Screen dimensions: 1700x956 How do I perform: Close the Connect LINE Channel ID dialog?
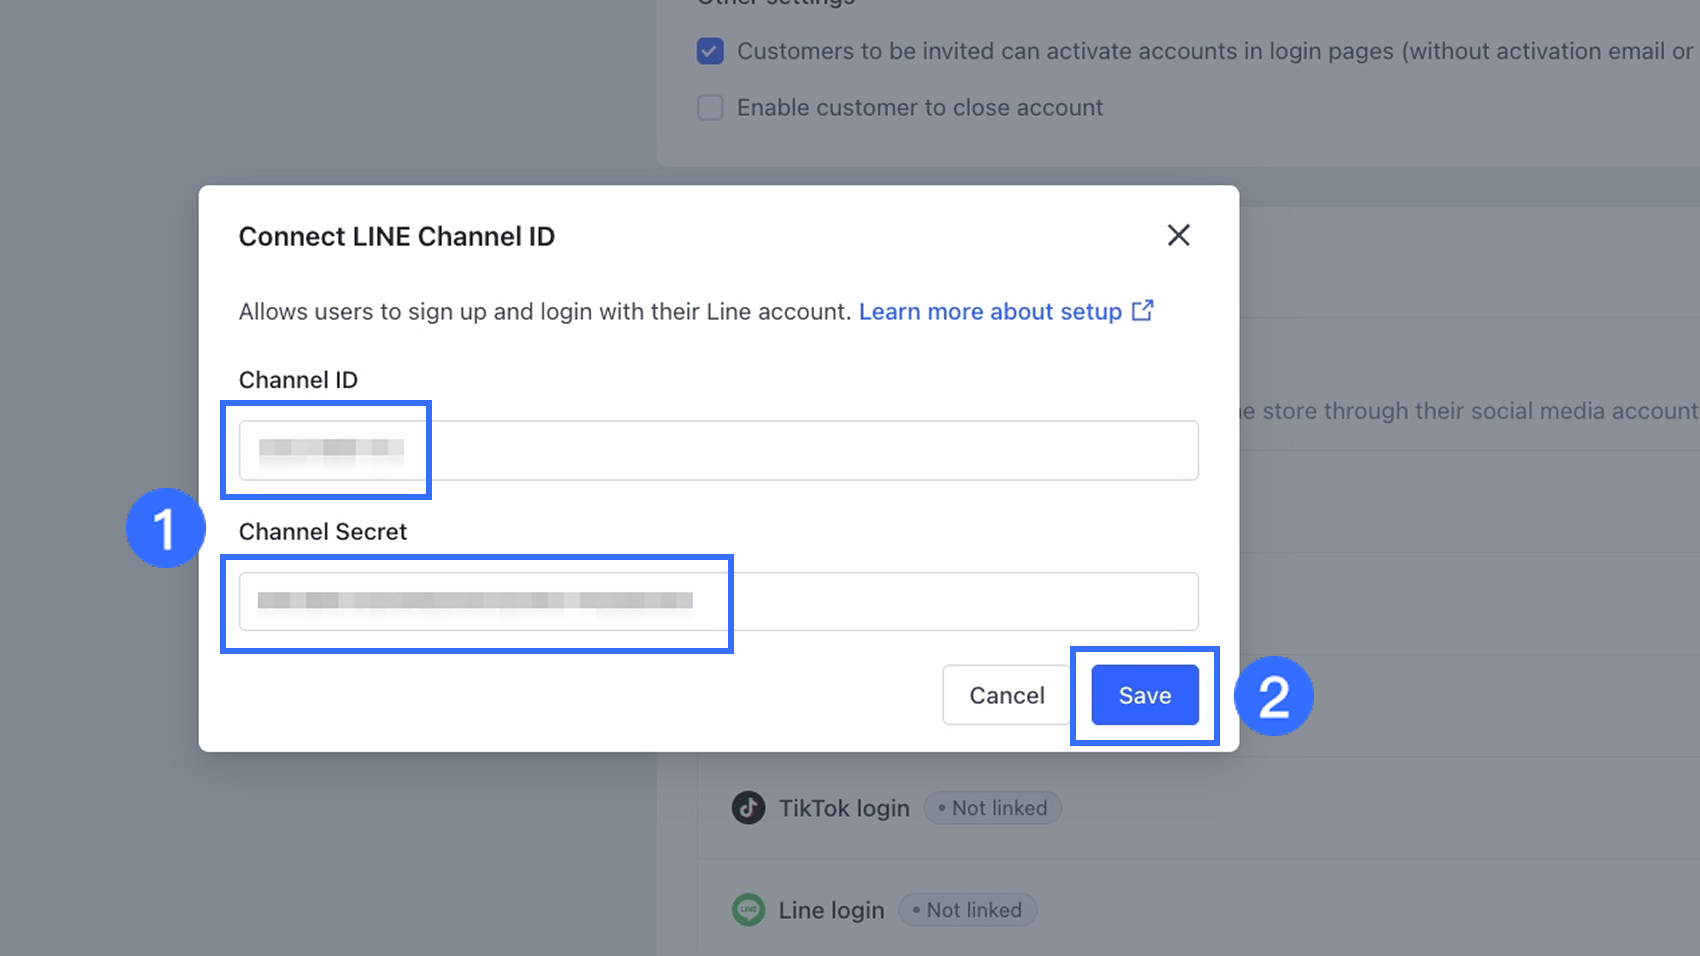pos(1178,235)
